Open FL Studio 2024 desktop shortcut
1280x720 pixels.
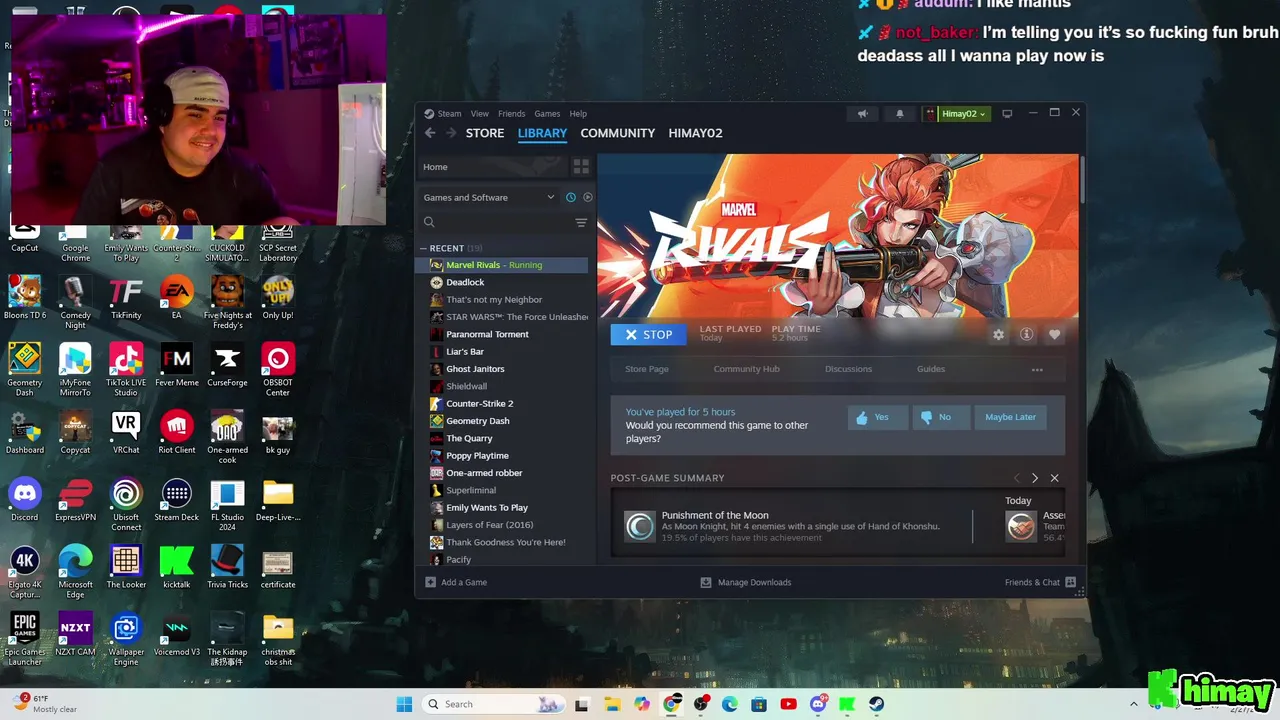pyautogui.click(x=227, y=505)
